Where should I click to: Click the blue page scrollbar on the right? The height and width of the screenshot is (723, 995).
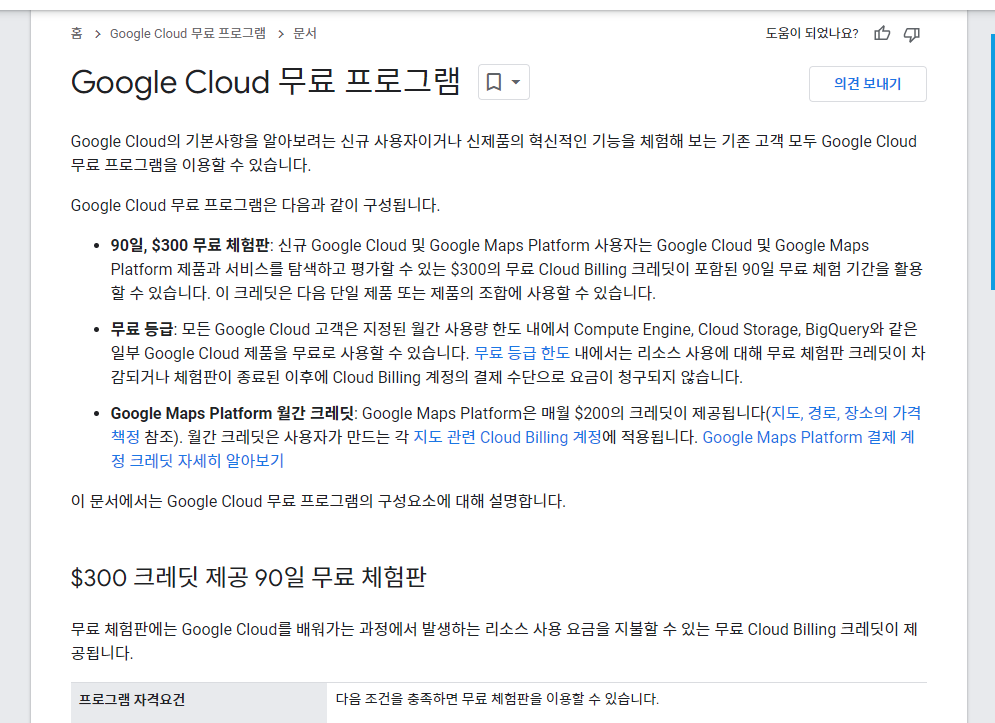click(992, 162)
